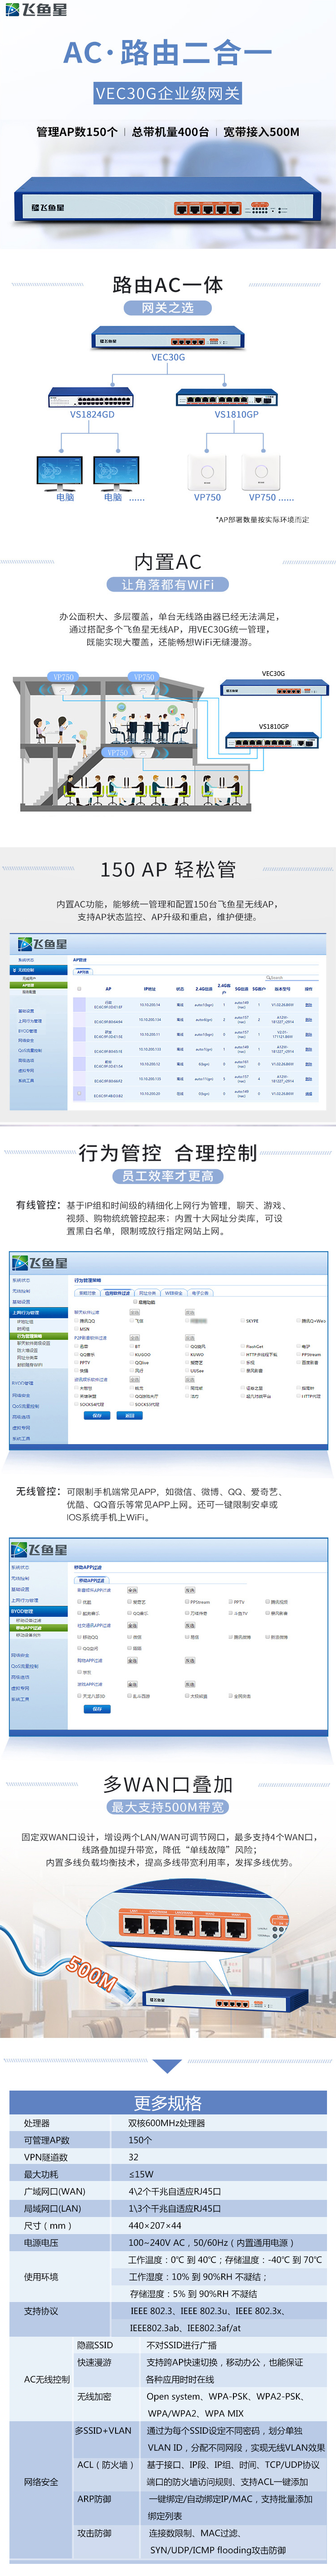Click VS1810GP switch beside the office illustration

[x=272, y=741]
